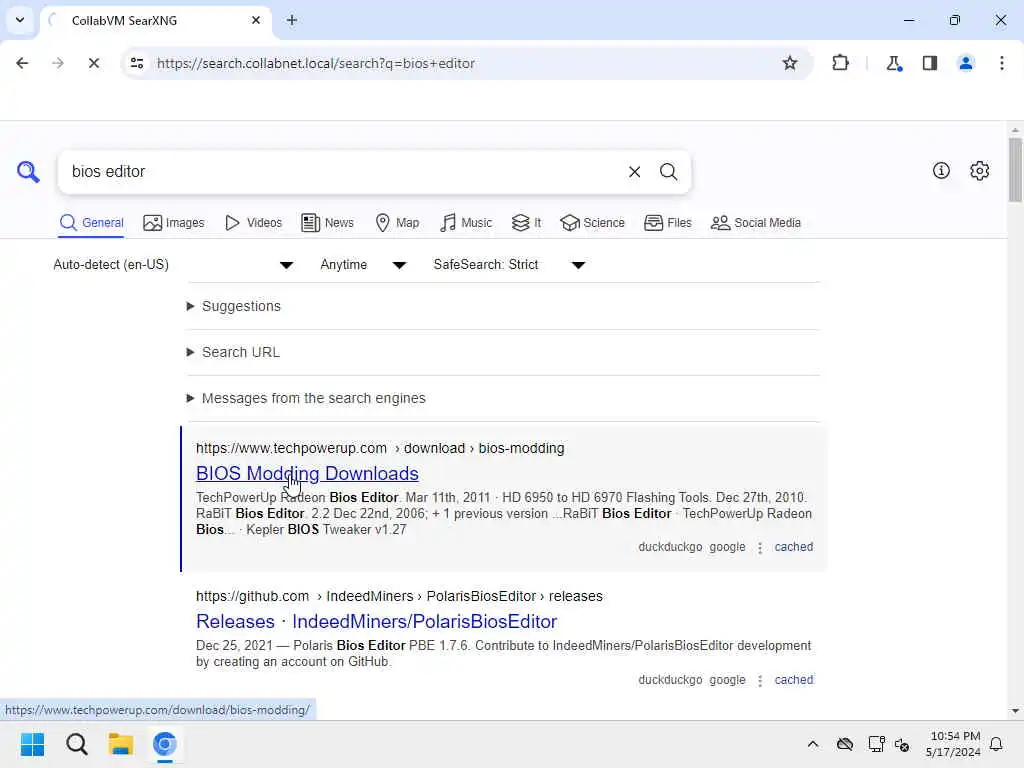Switch to the Music tab
Image resolution: width=1024 pixels, height=768 pixels.
[x=466, y=223]
